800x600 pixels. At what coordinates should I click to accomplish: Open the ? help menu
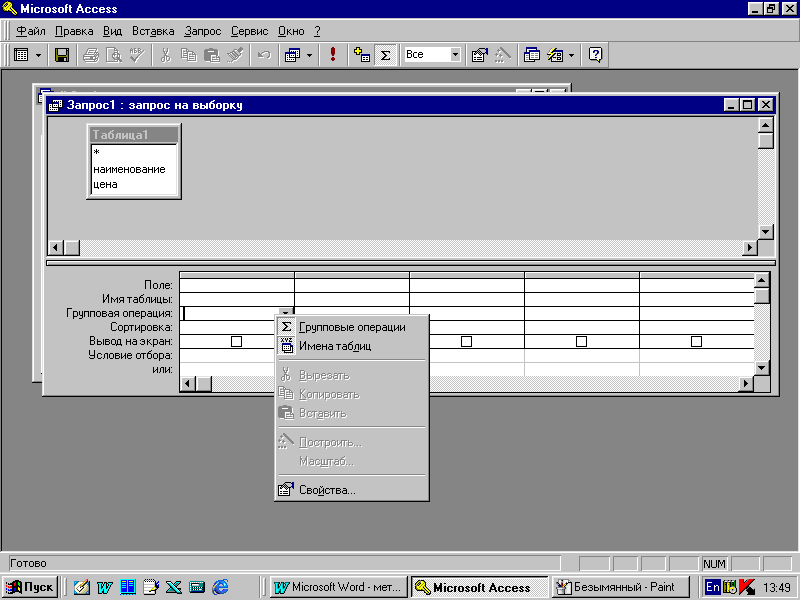[x=317, y=31]
